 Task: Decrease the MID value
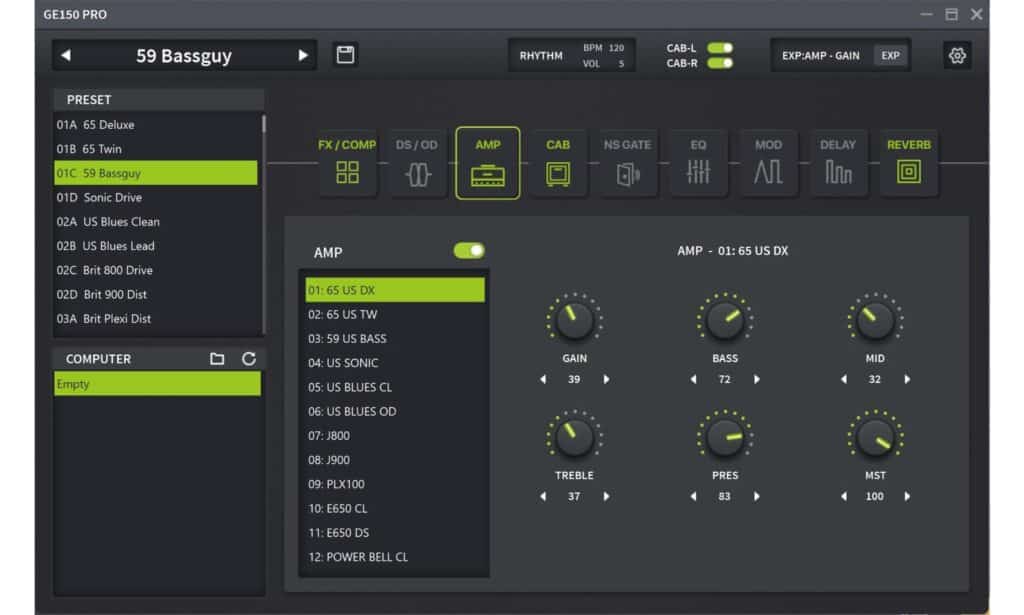coord(843,379)
